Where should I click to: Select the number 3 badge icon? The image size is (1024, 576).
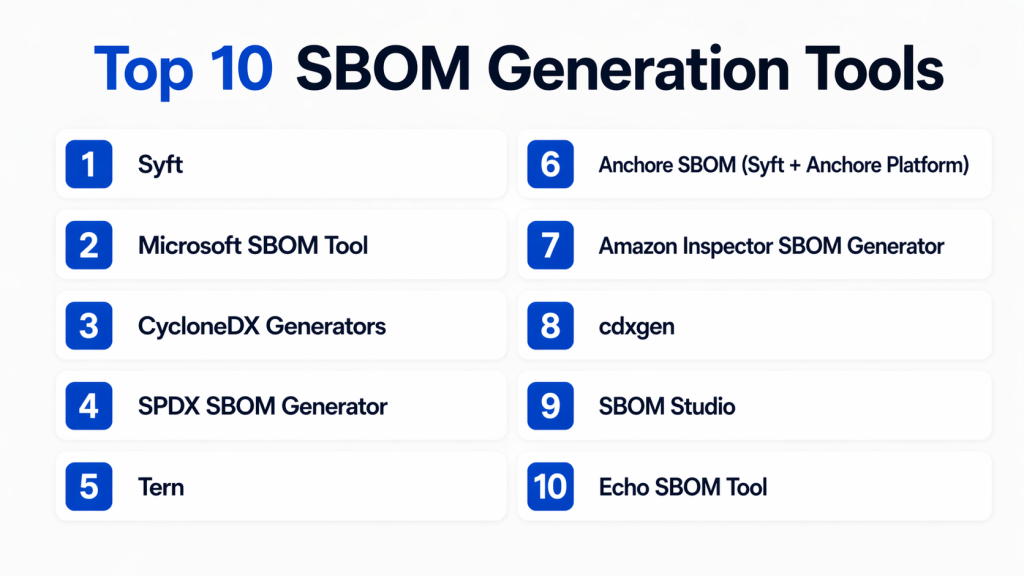click(89, 325)
